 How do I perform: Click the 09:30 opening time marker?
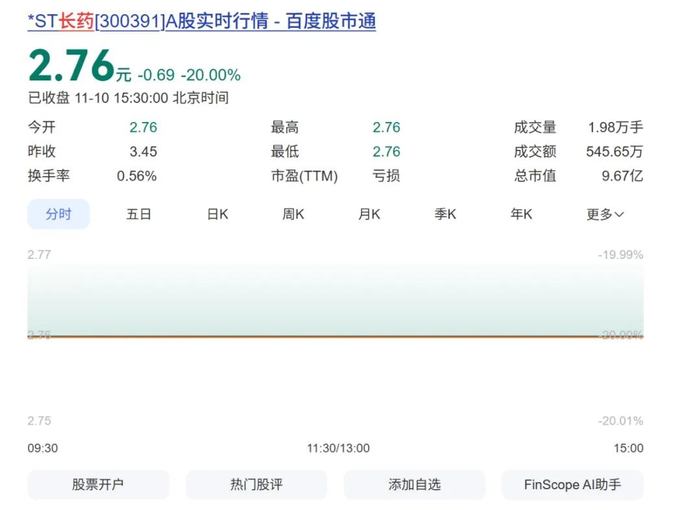point(42,448)
